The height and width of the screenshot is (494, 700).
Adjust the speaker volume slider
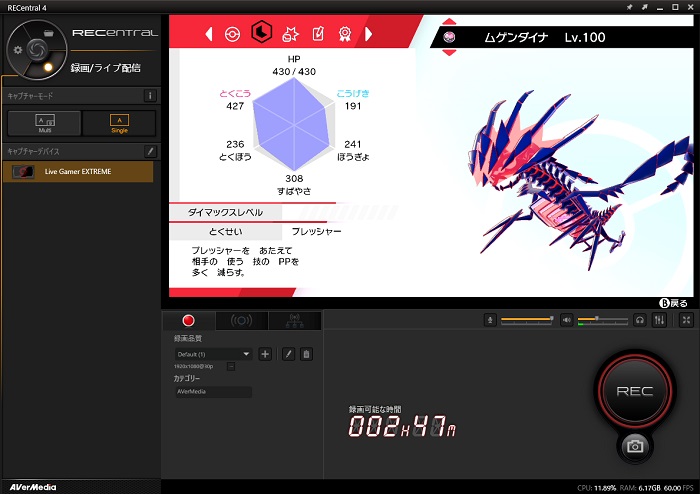click(x=603, y=320)
